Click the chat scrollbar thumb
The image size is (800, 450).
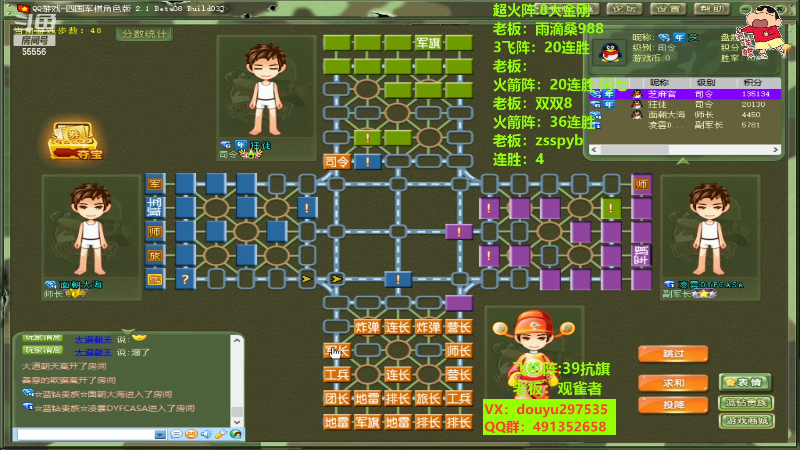pyautogui.click(x=237, y=411)
